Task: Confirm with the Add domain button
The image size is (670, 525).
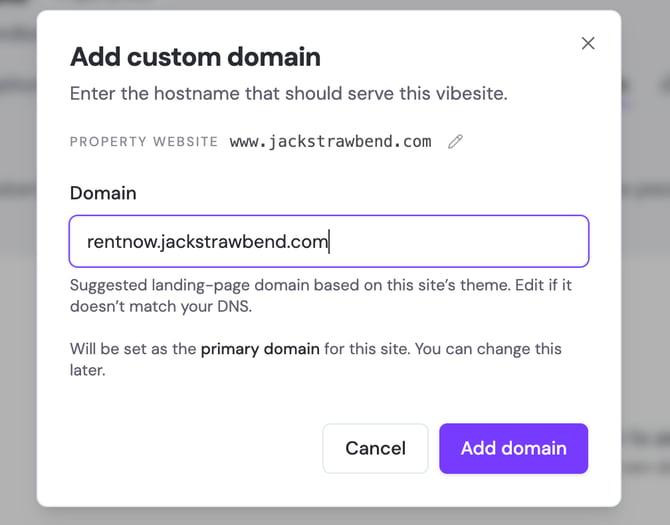Action: (514, 448)
